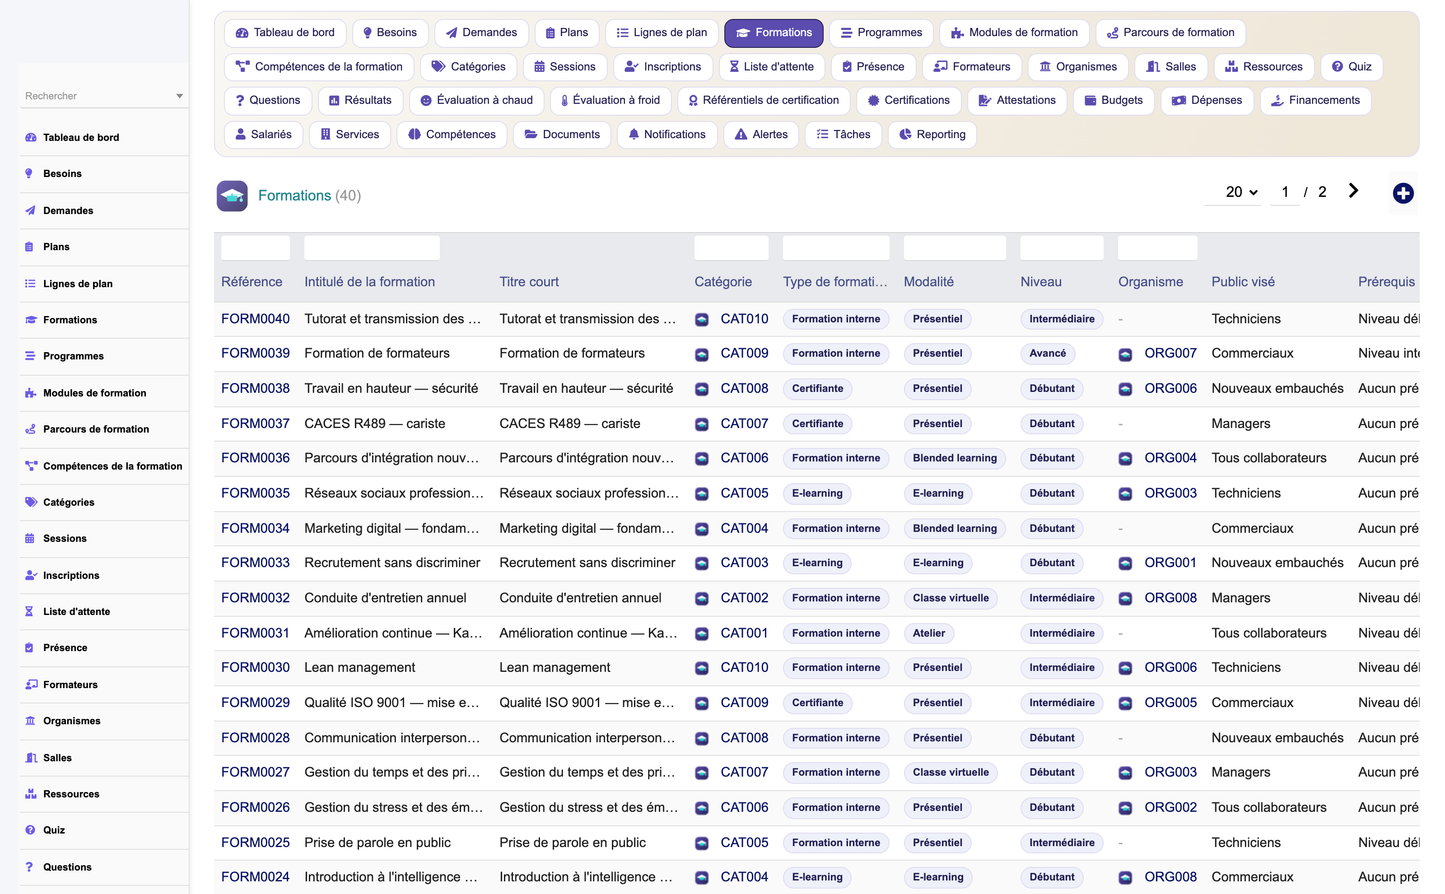Go to next page with the chevron arrow

point(1353,191)
